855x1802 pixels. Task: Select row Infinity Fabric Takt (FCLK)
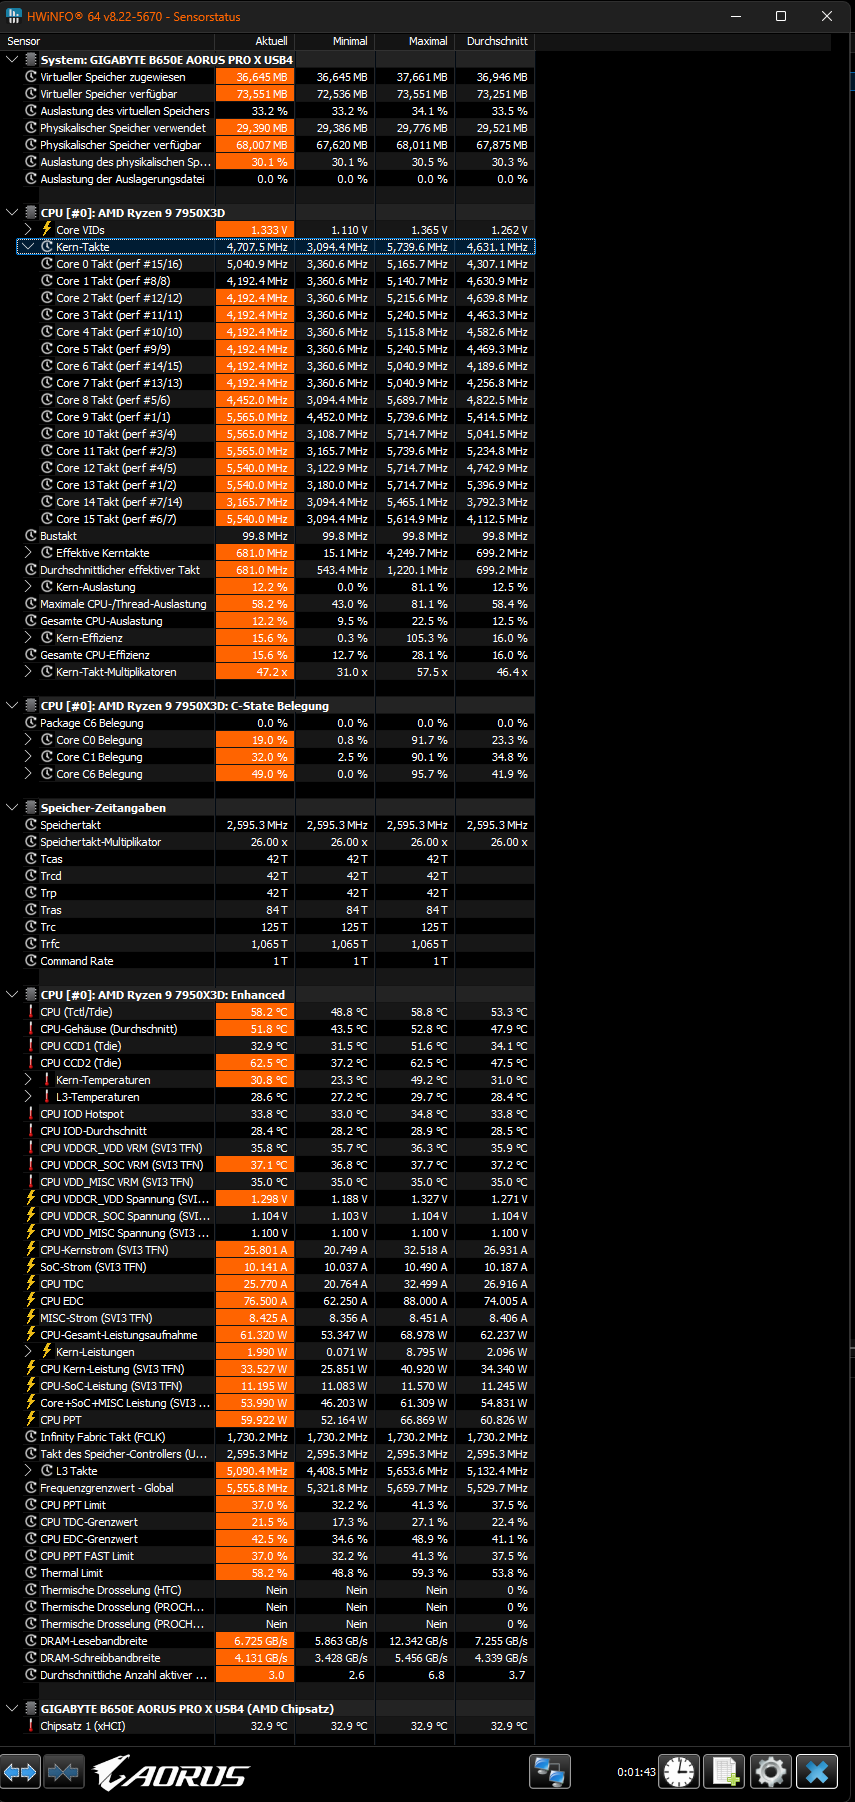click(x=267, y=1436)
